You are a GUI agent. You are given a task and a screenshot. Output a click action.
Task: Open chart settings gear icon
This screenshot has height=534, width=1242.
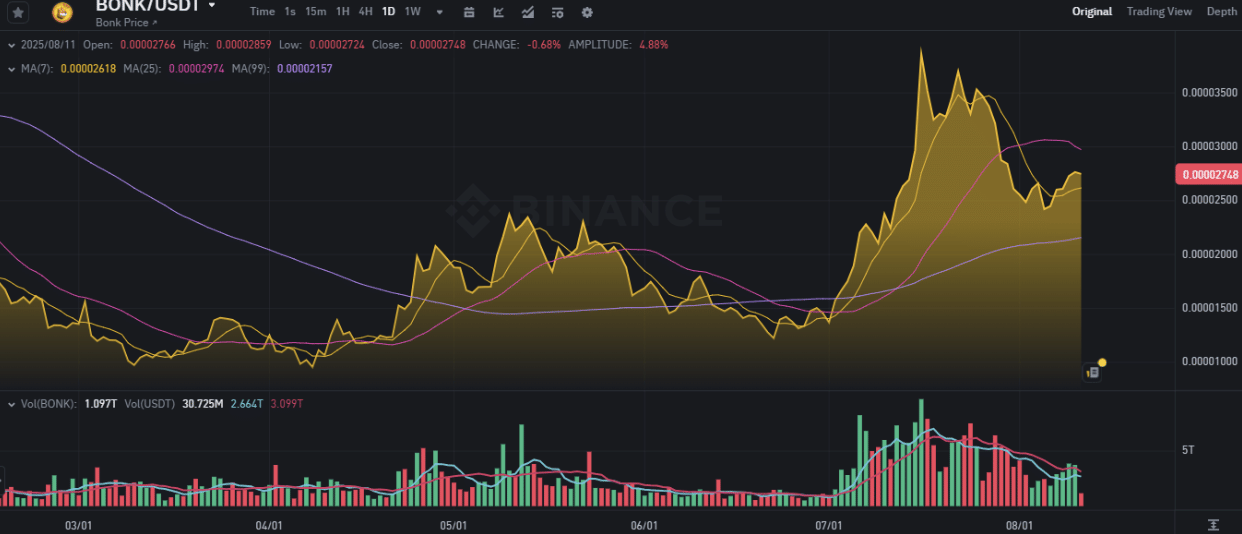[x=587, y=12]
